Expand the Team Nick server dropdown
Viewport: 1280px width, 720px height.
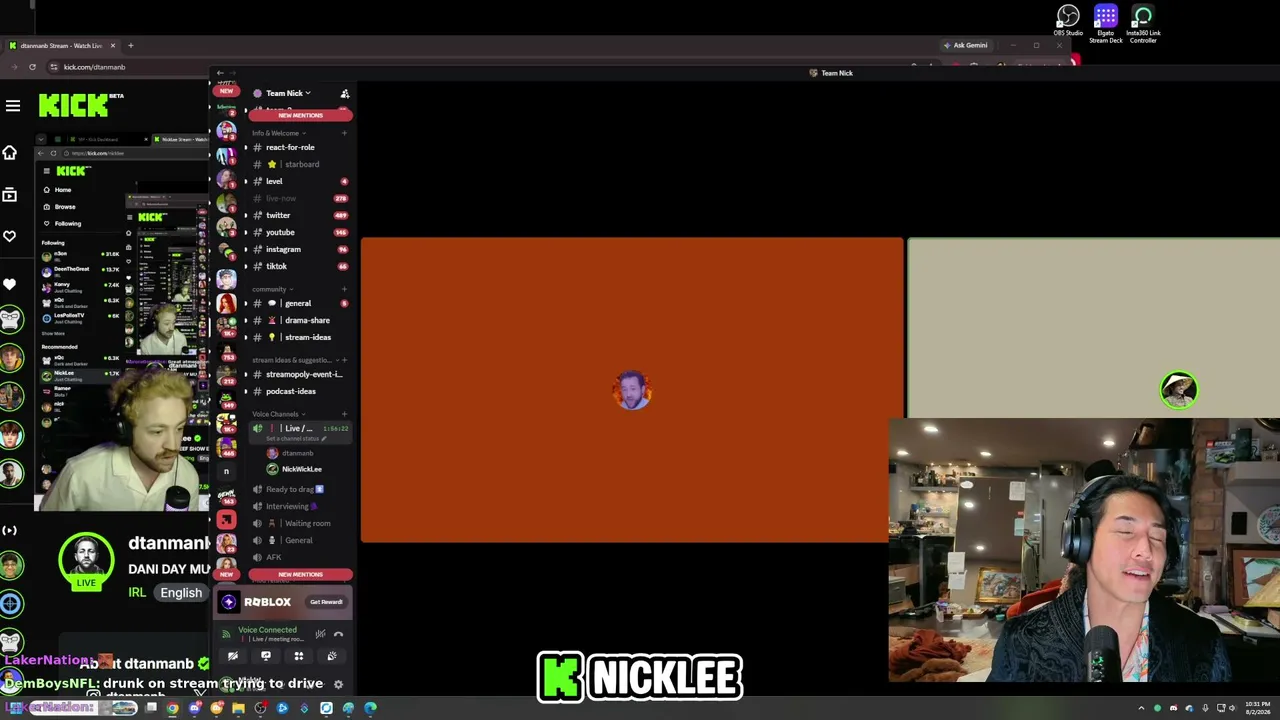288,93
